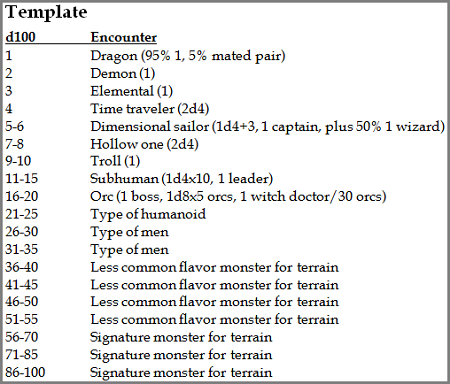Click the Template heading
Image resolution: width=450 pixels, height=384 pixels.
pyautogui.click(x=46, y=12)
